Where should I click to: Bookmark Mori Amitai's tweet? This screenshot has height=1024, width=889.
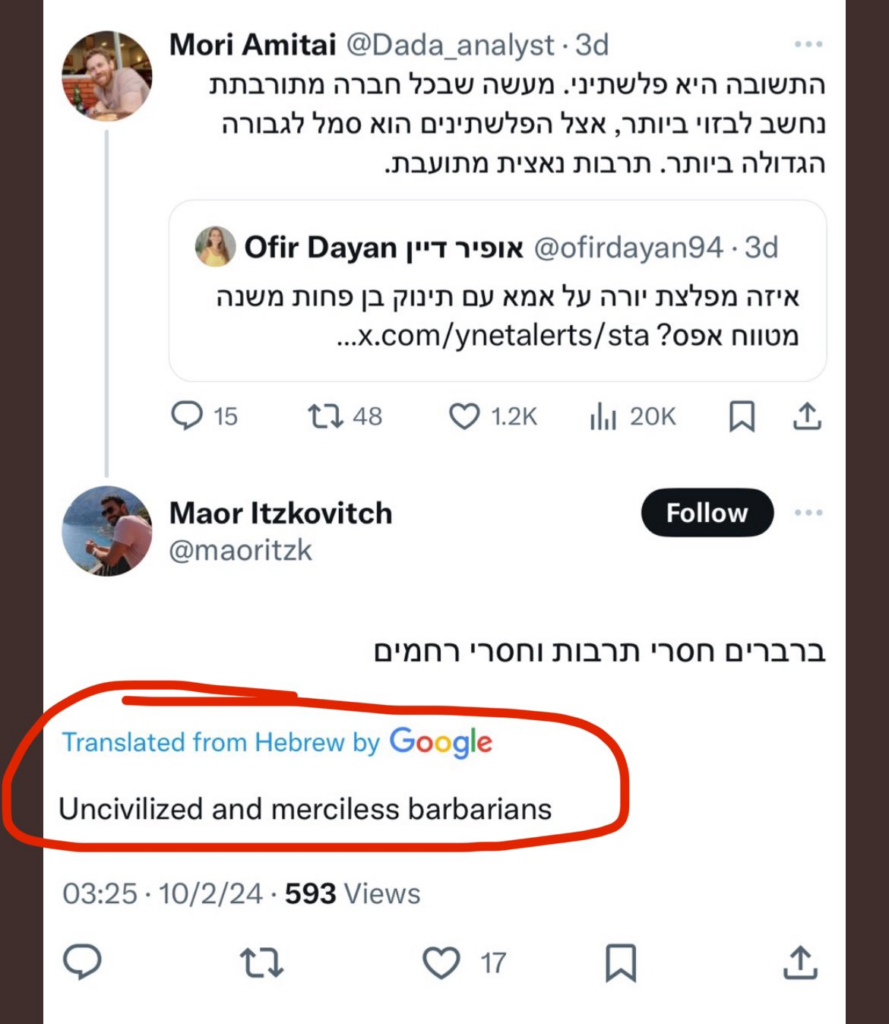click(x=742, y=417)
